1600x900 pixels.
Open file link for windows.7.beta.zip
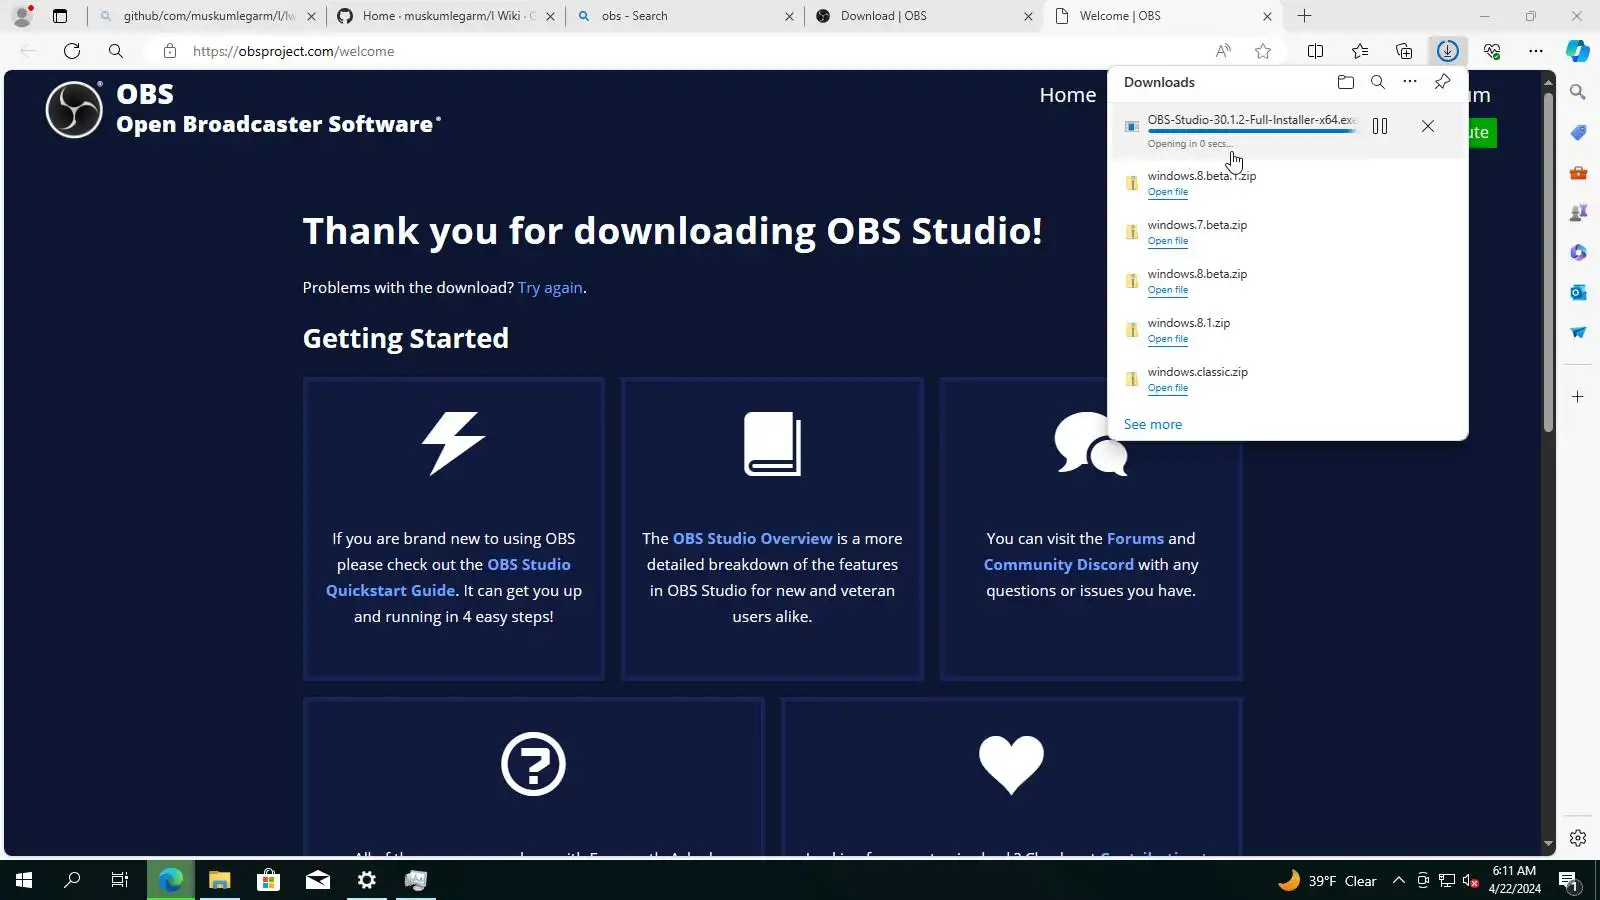tap(1168, 241)
